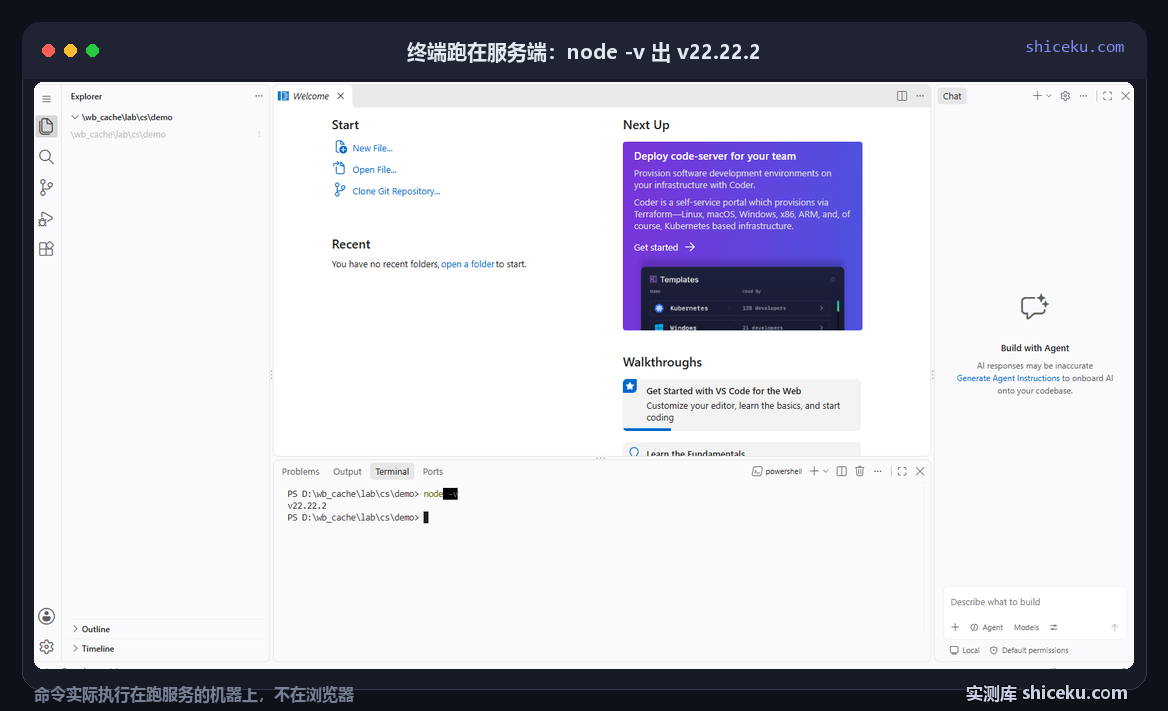Switch to the Problems tab
The width and height of the screenshot is (1168, 711).
pyautogui.click(x=300, y=472)
